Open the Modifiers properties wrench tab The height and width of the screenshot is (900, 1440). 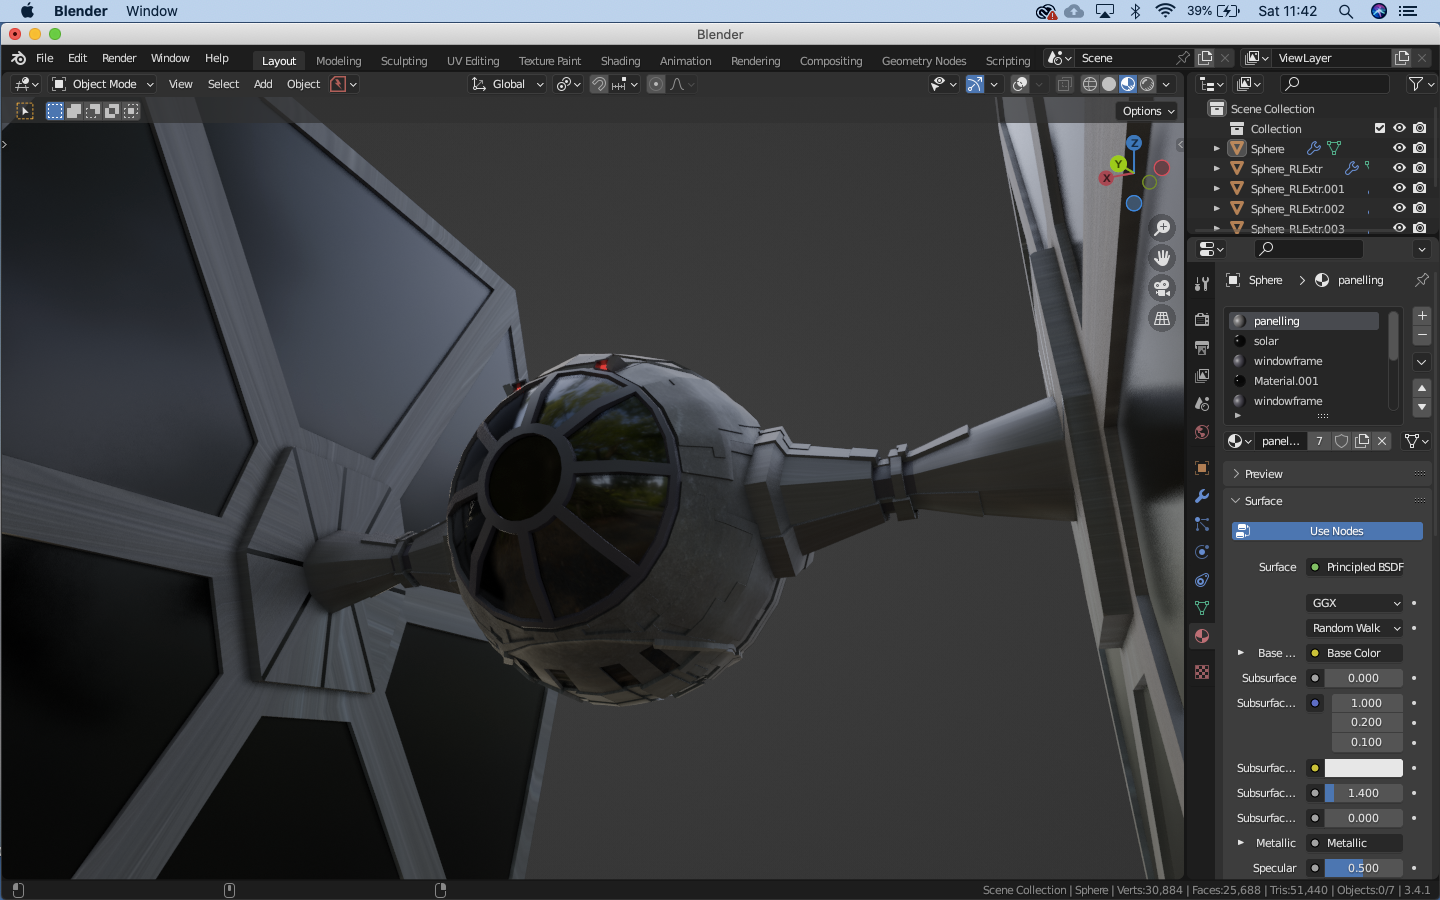(x=1202, y=496)
